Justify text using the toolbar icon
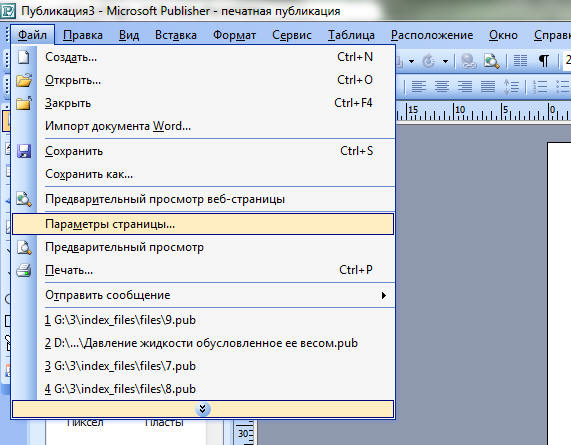This screenshot has height=445, width=571. 488,87
